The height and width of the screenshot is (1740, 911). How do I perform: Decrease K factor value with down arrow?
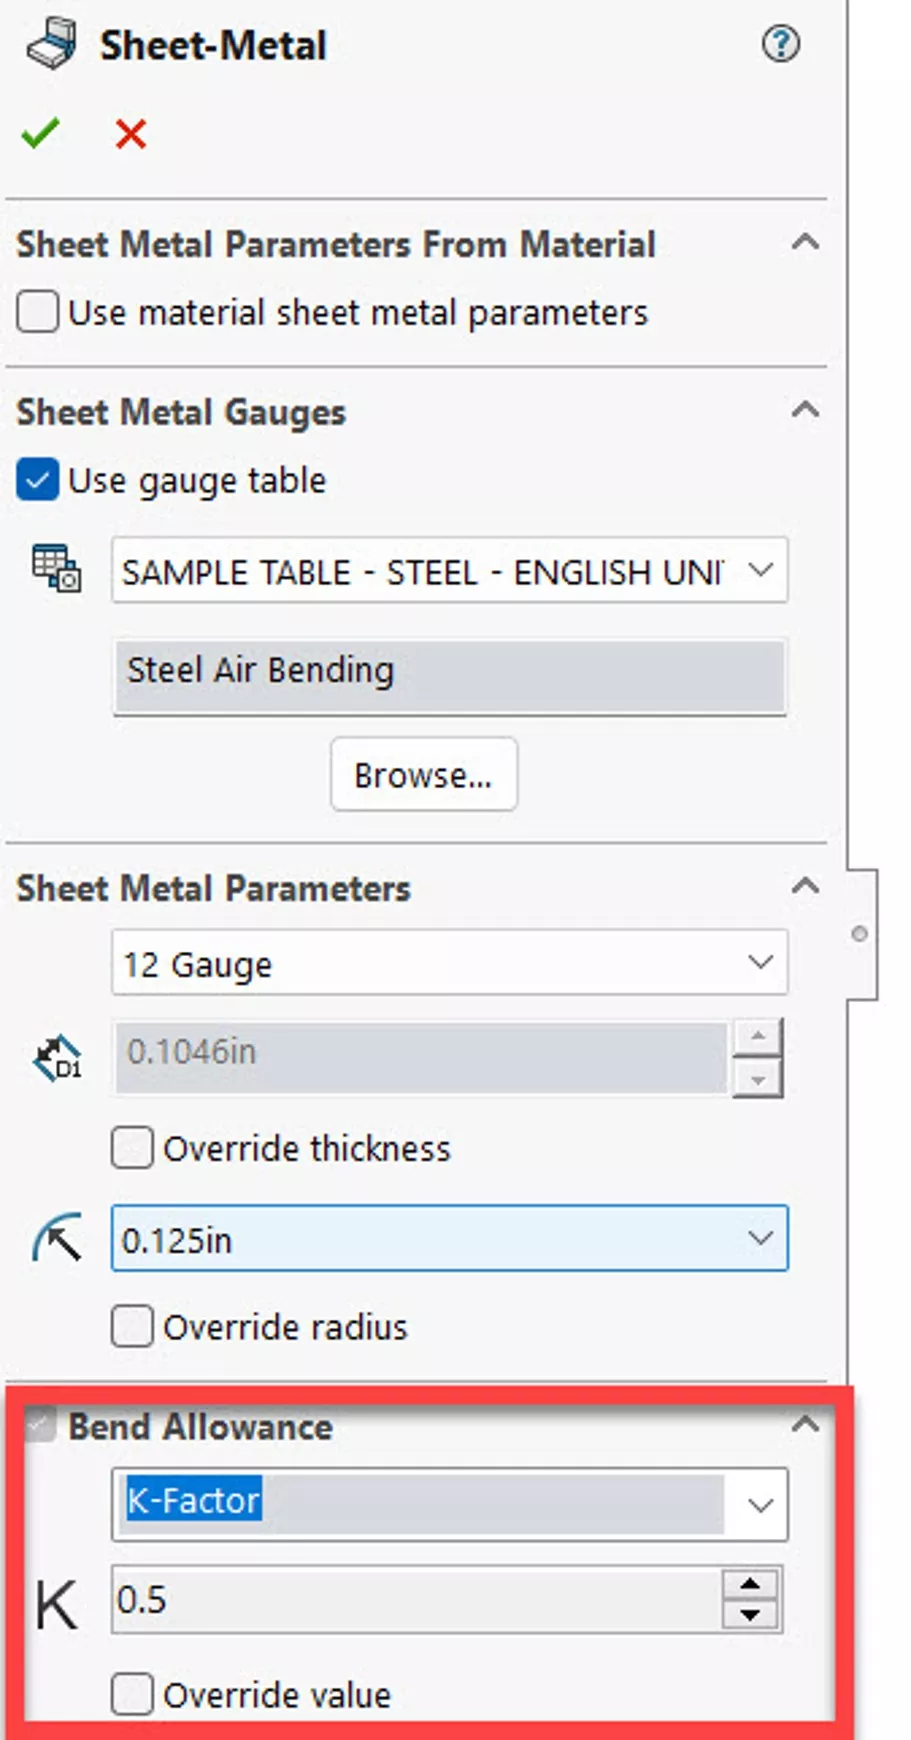click(750, 1615)
